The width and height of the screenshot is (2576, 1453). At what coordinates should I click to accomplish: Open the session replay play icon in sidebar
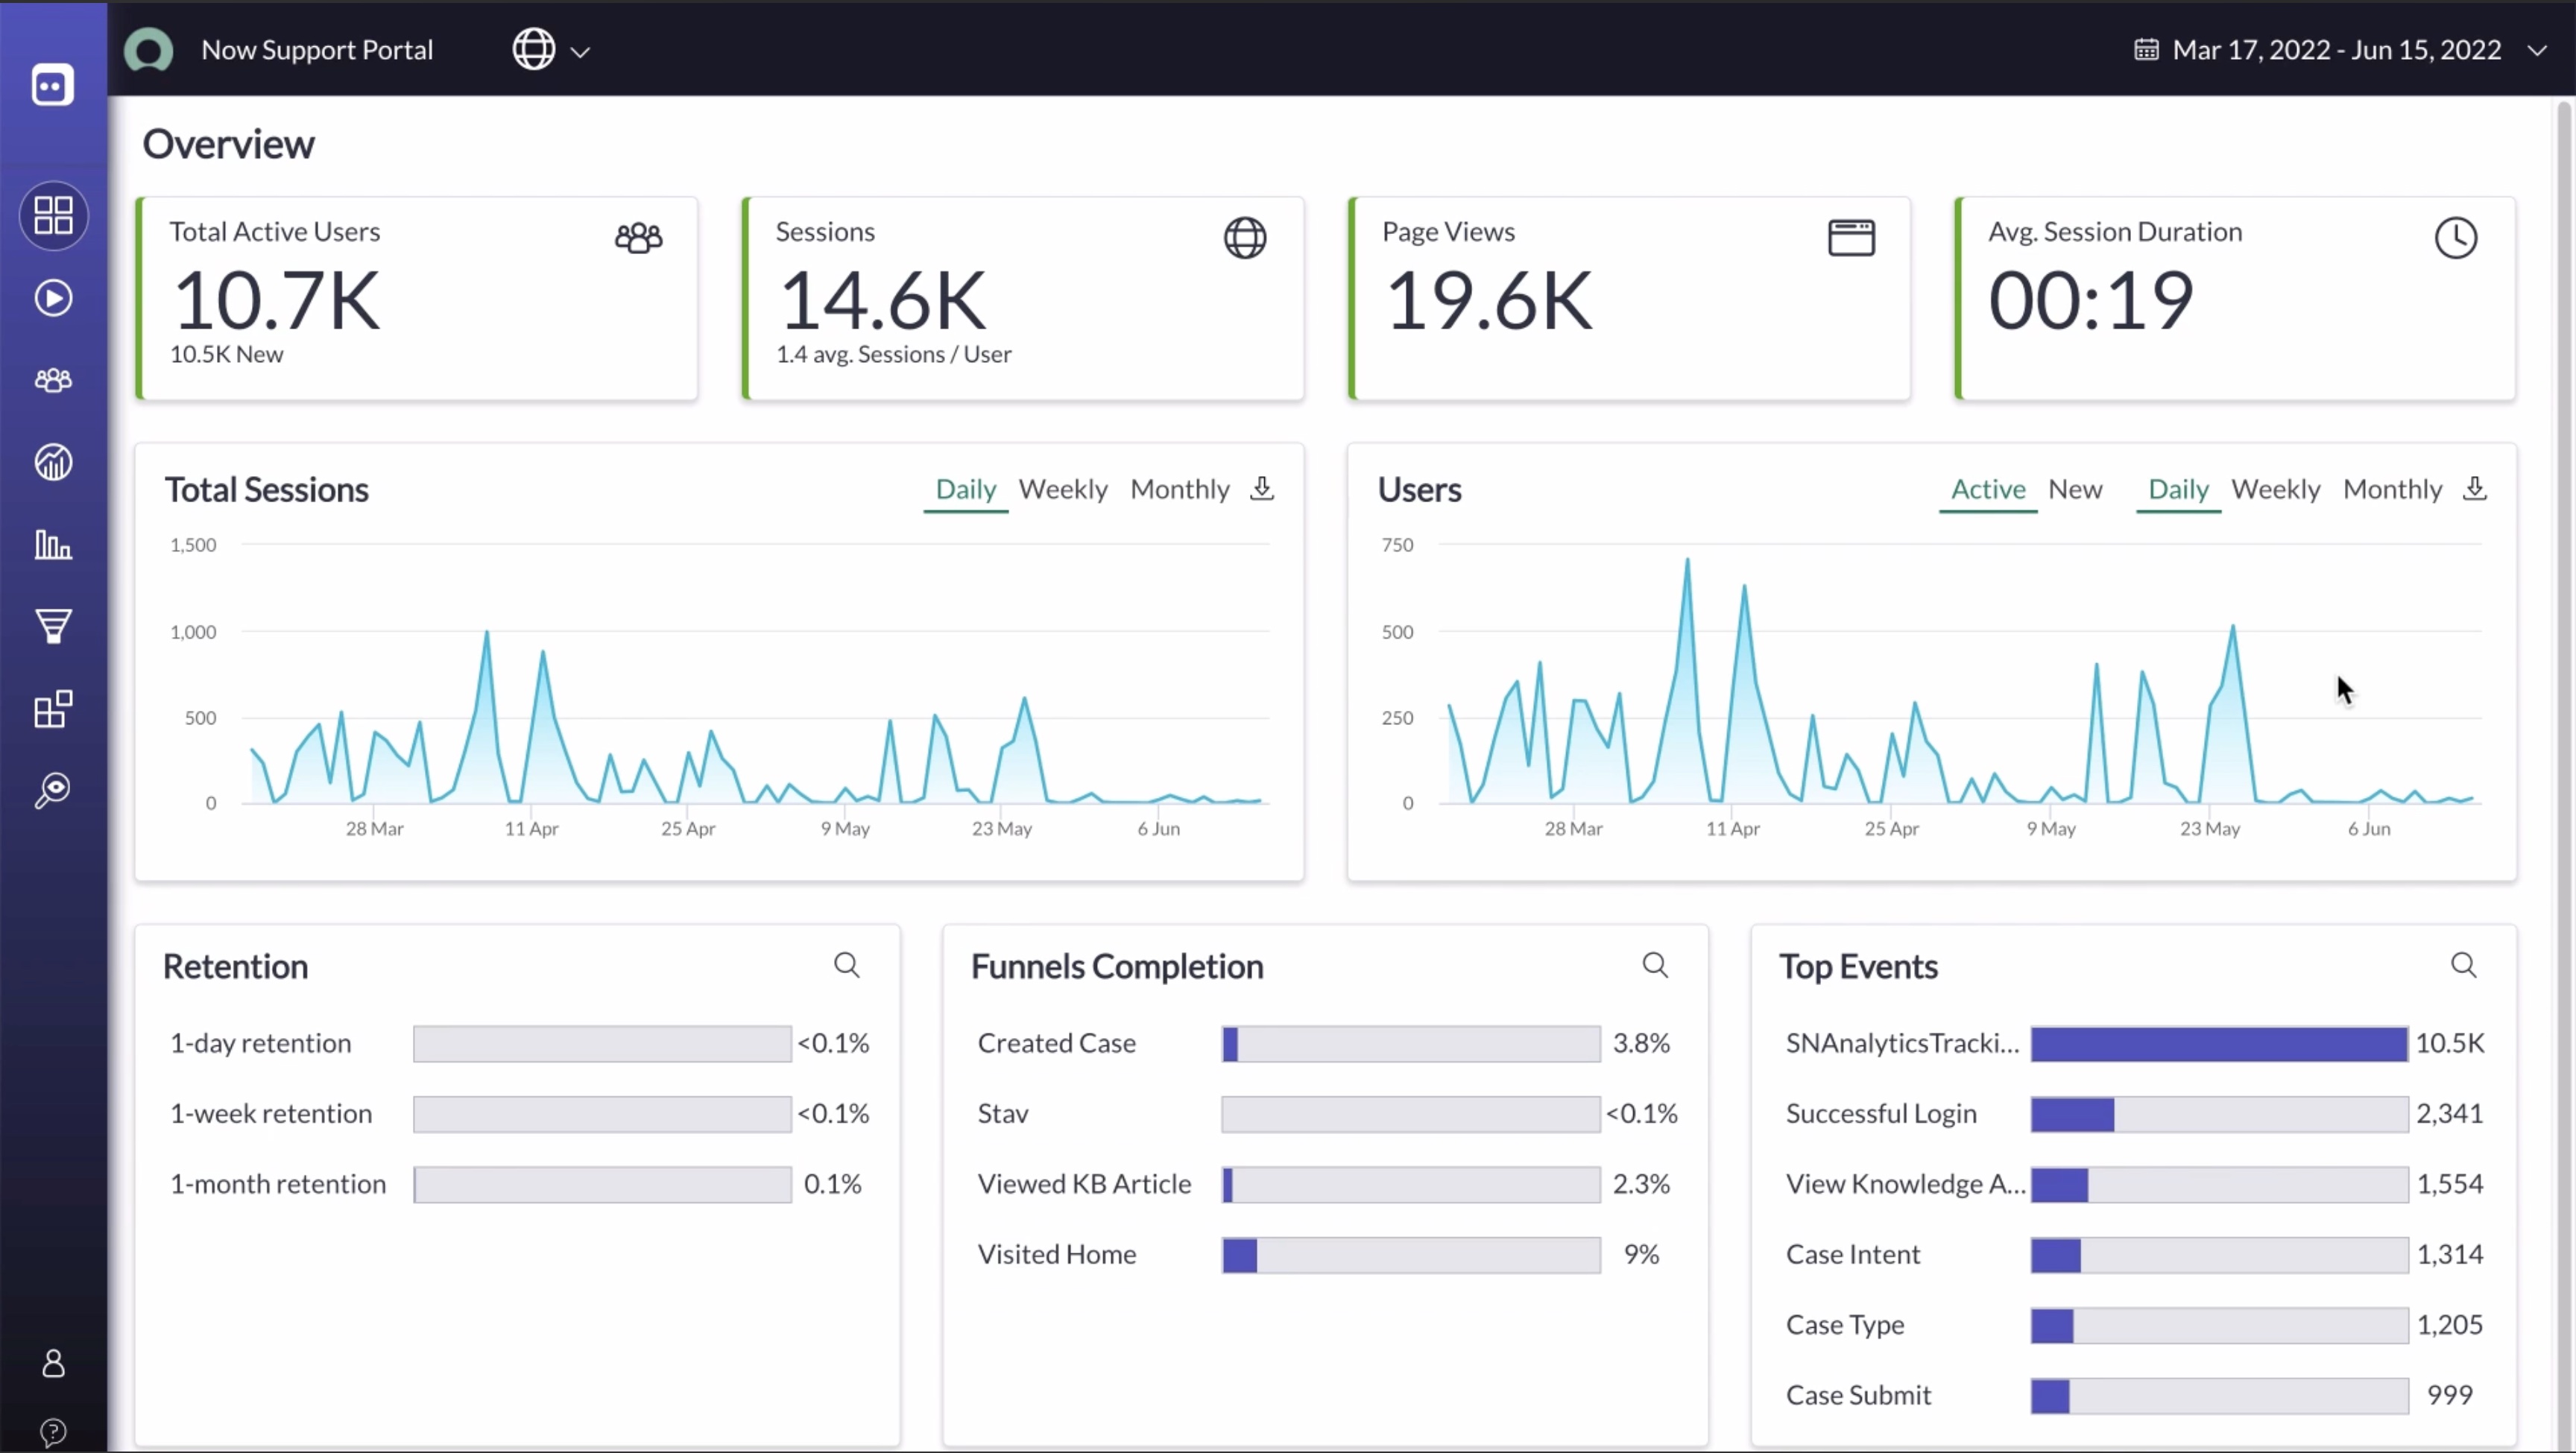53,298
